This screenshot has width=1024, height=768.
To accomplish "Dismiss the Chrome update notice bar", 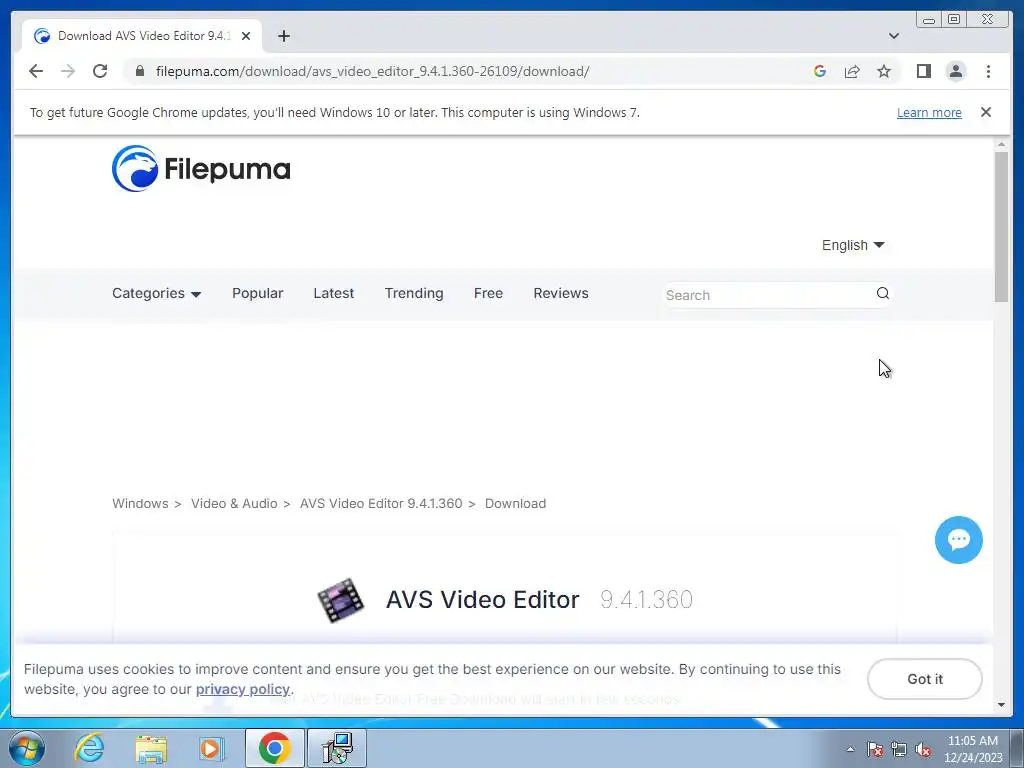I will pyautogui.click(x=986, y=112).
